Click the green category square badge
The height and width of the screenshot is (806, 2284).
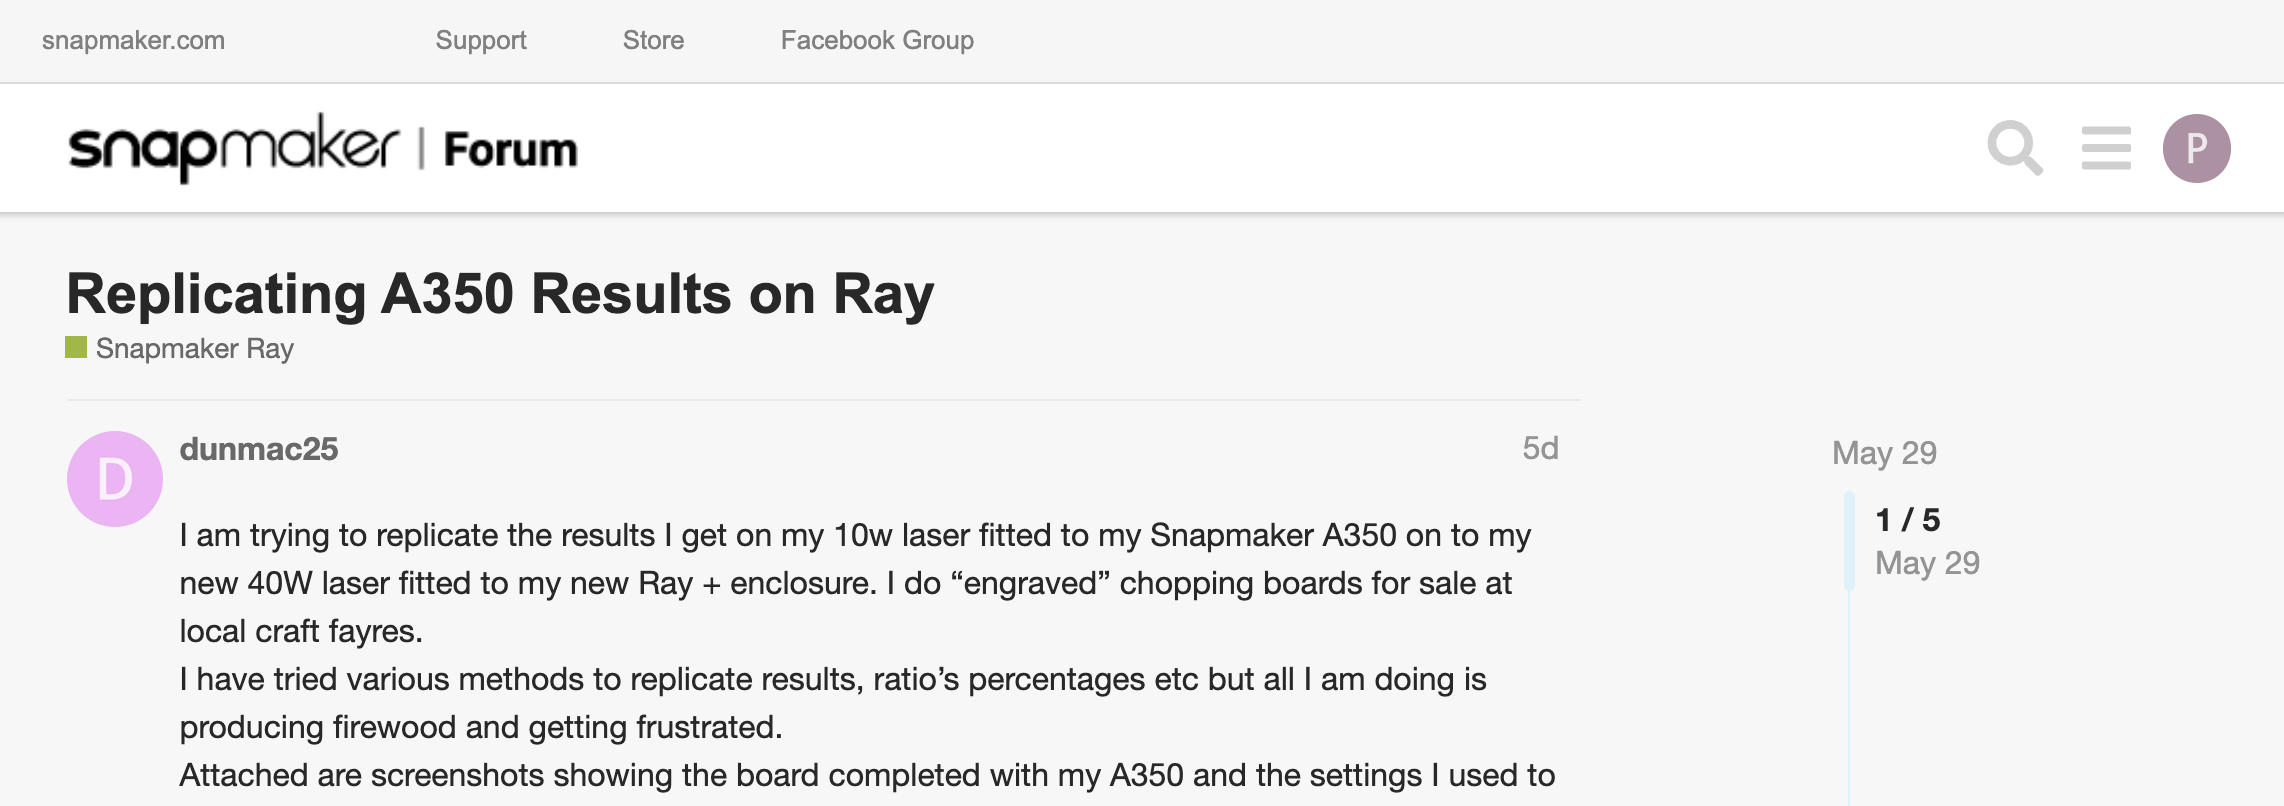[x=76, y=347]
